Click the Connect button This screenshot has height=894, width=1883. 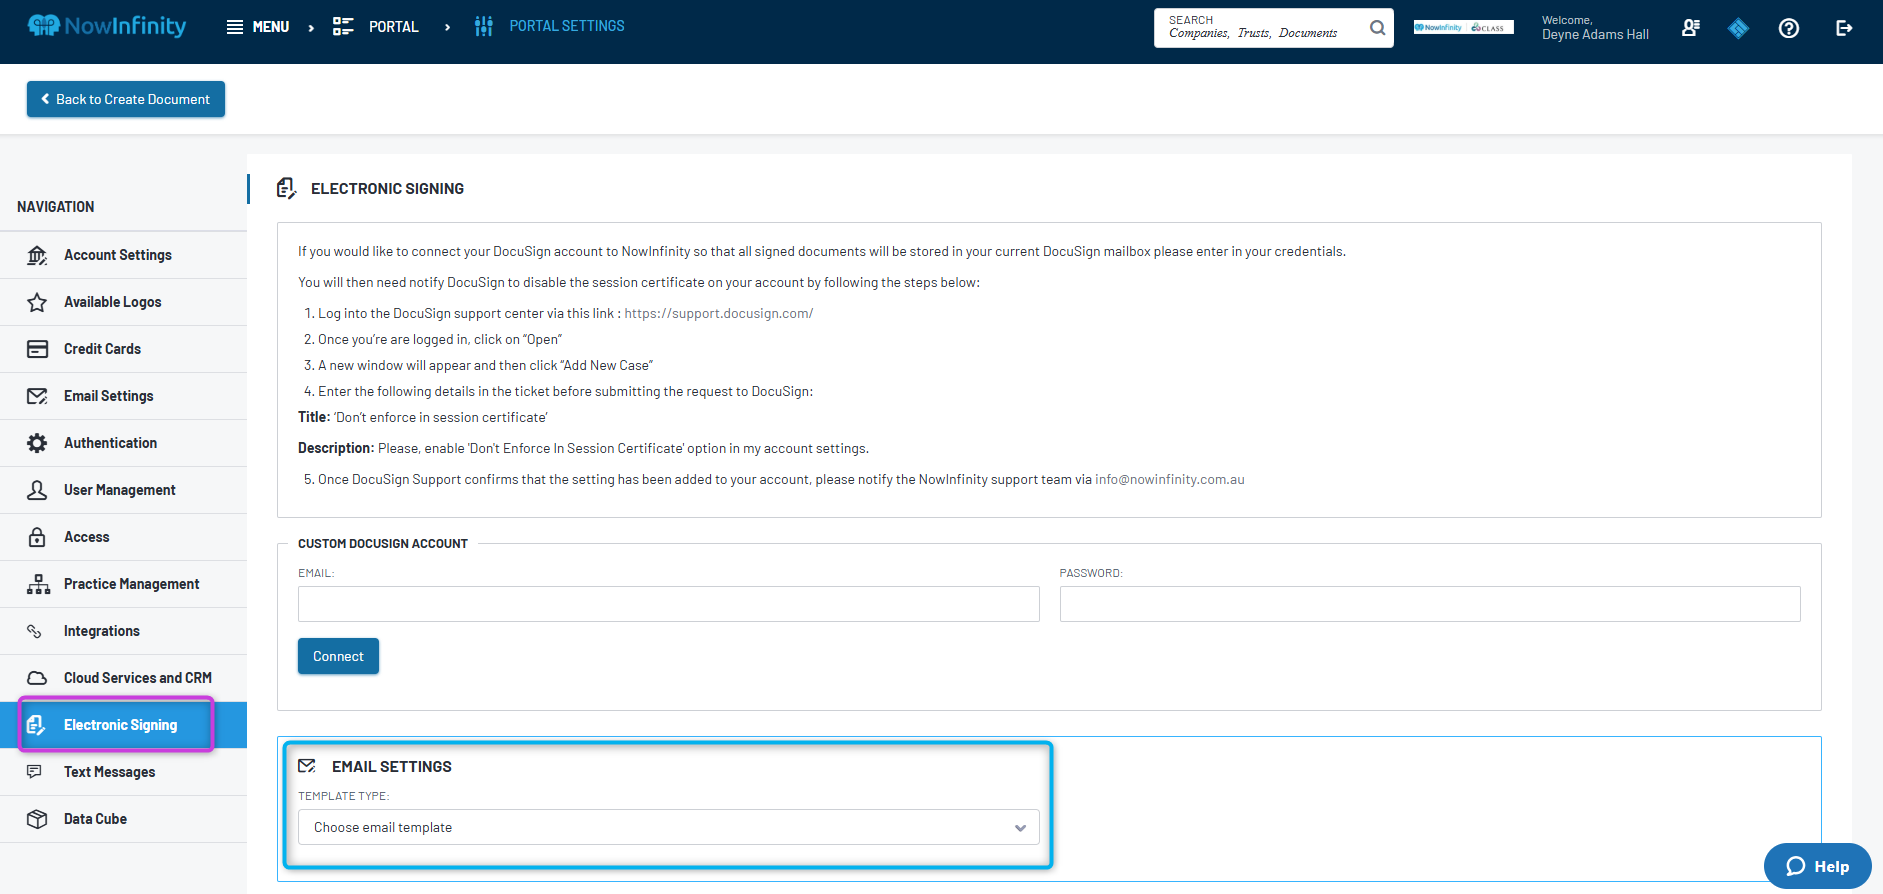click(338, 656)
